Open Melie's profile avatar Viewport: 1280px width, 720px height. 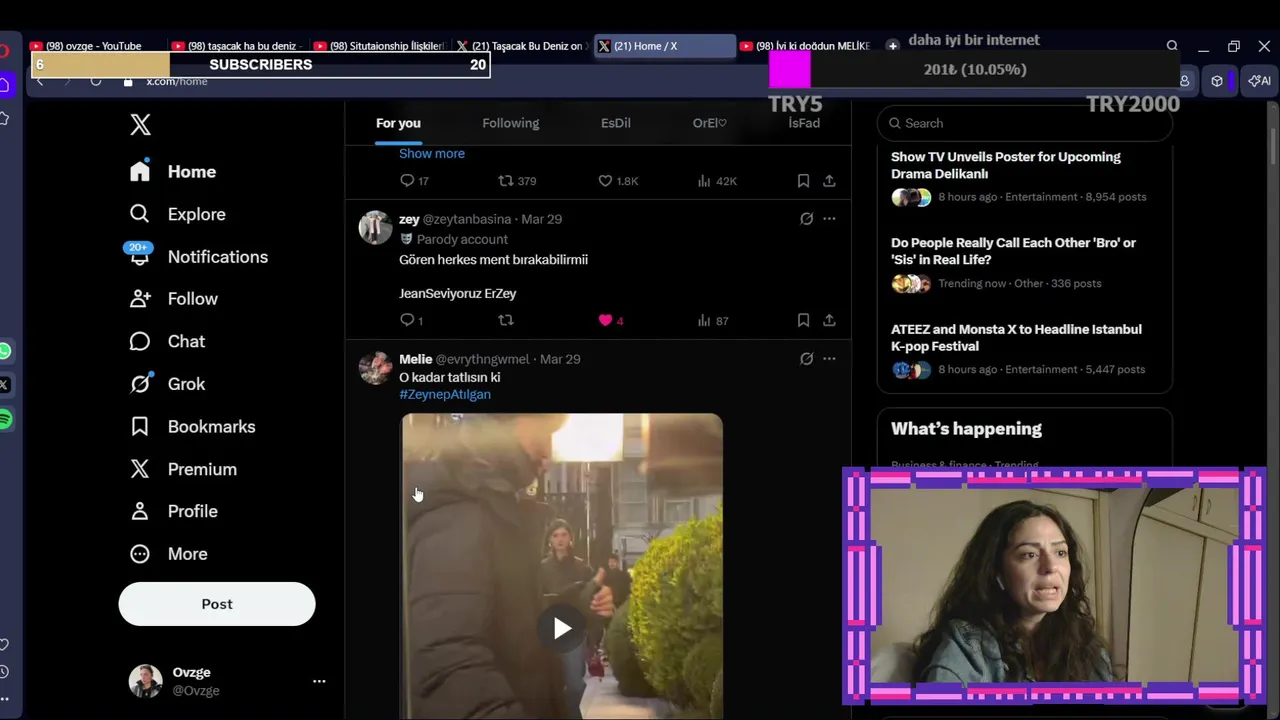(x=376, y=368)
